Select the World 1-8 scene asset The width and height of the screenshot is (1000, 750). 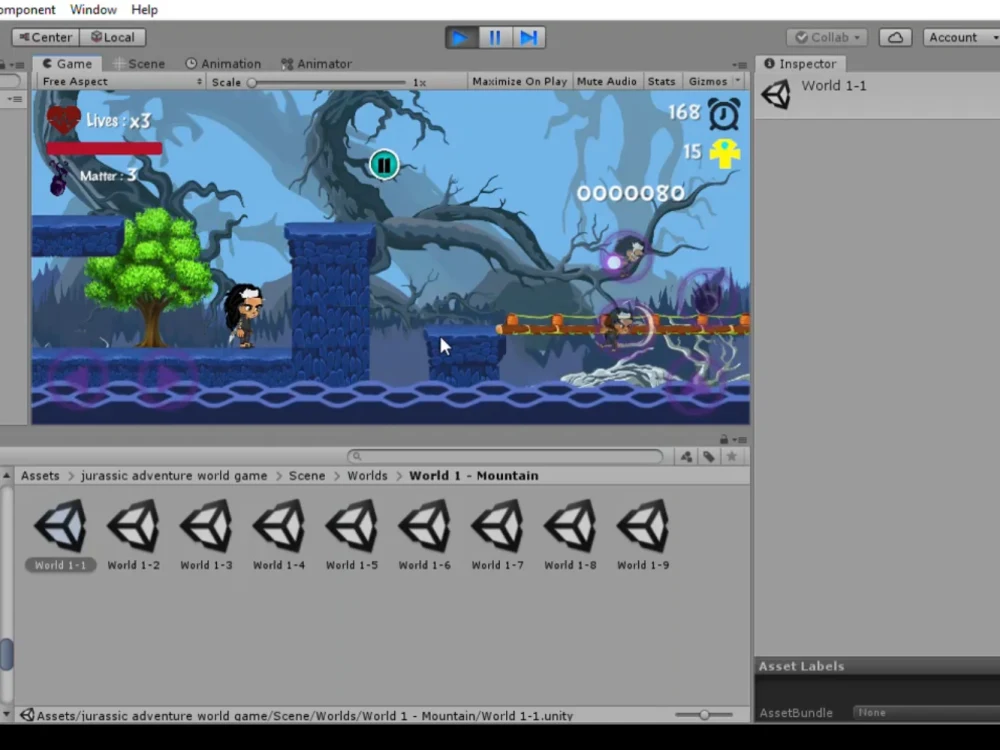click(x=570, y=534)
